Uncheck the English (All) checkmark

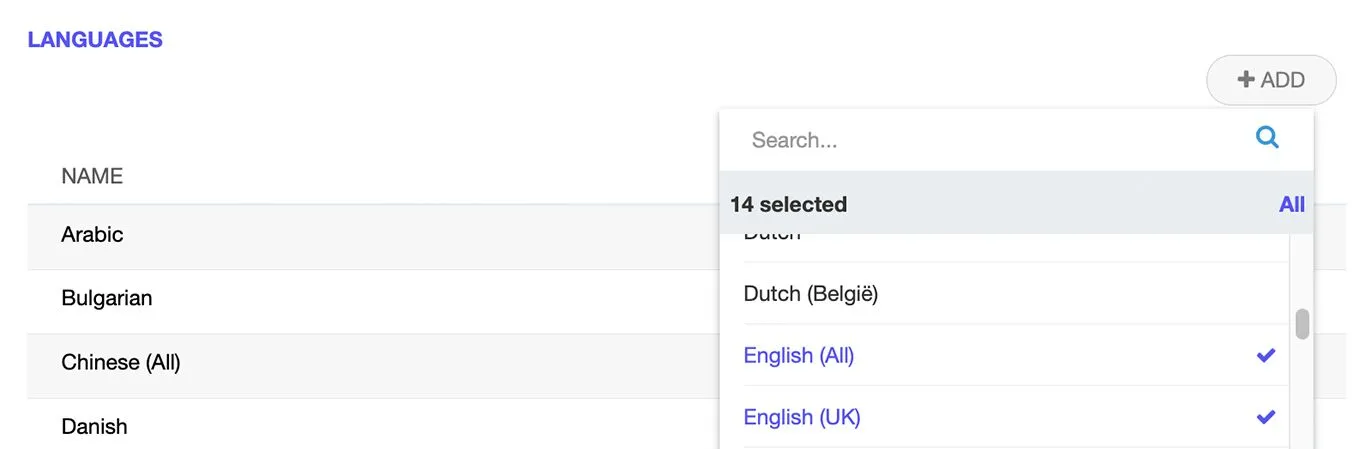1266,355
